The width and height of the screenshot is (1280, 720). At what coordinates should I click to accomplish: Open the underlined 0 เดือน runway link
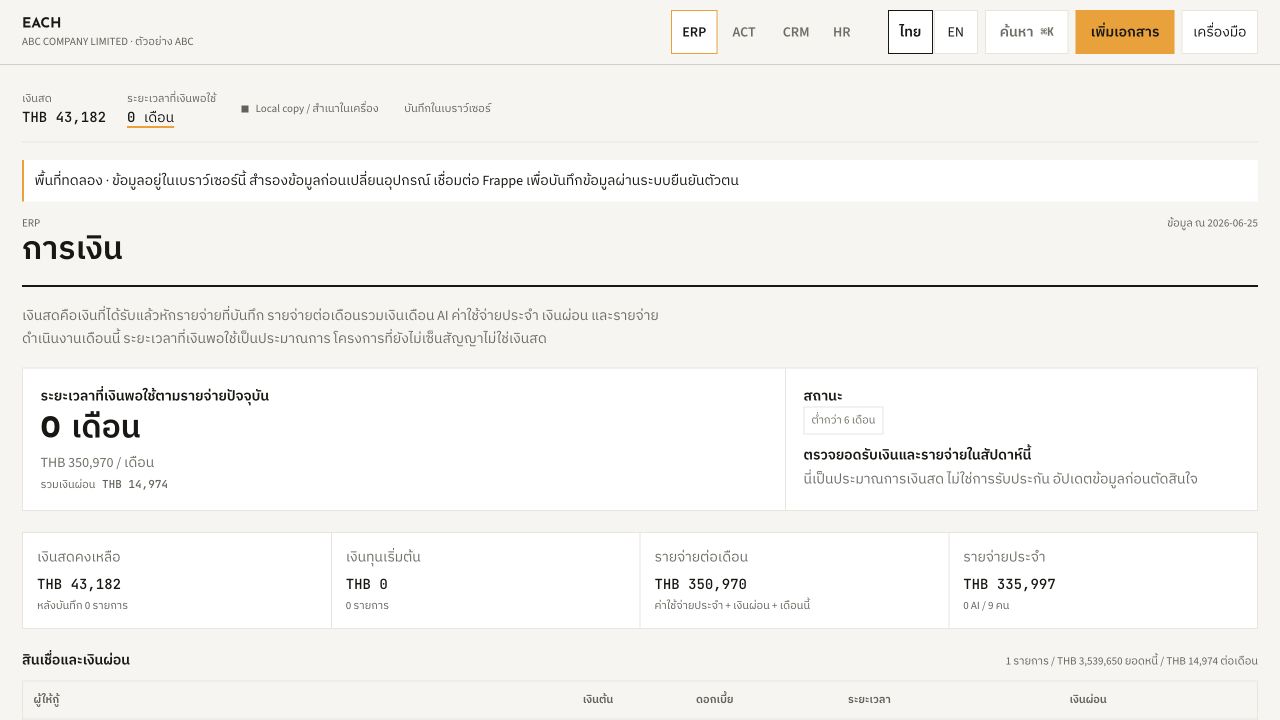[x=150, y=117]
